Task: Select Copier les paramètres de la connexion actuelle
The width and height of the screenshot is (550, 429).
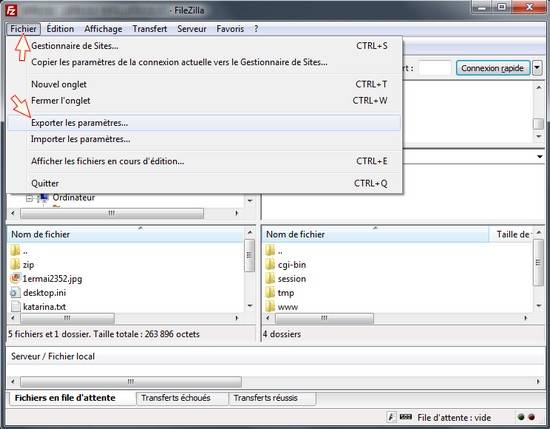Action: (204, 62)
